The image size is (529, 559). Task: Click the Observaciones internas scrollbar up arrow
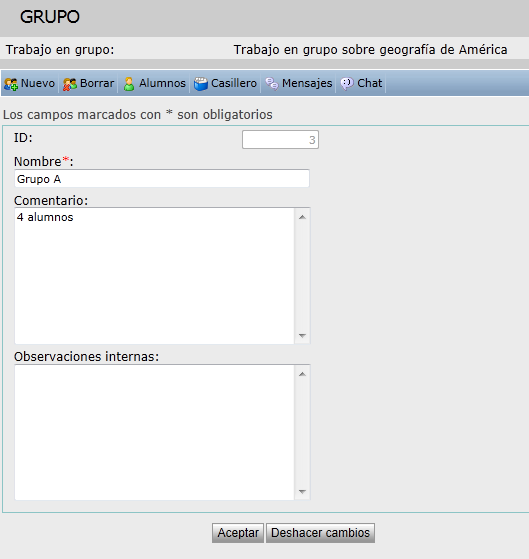click(302, 374)
